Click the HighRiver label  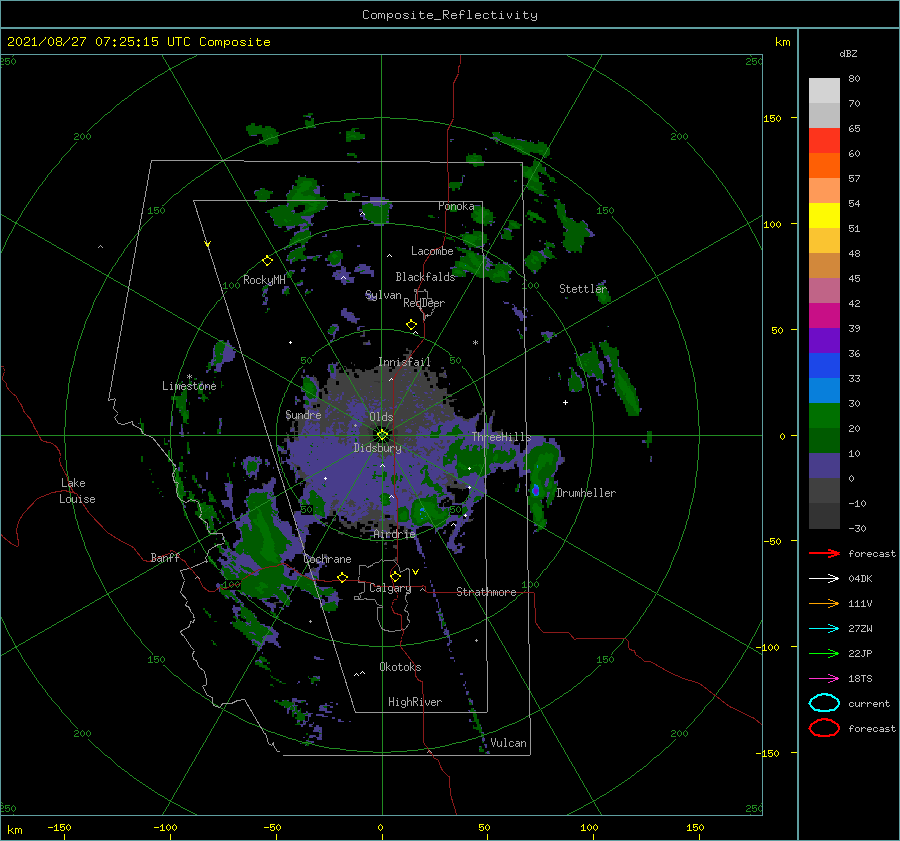415,702
